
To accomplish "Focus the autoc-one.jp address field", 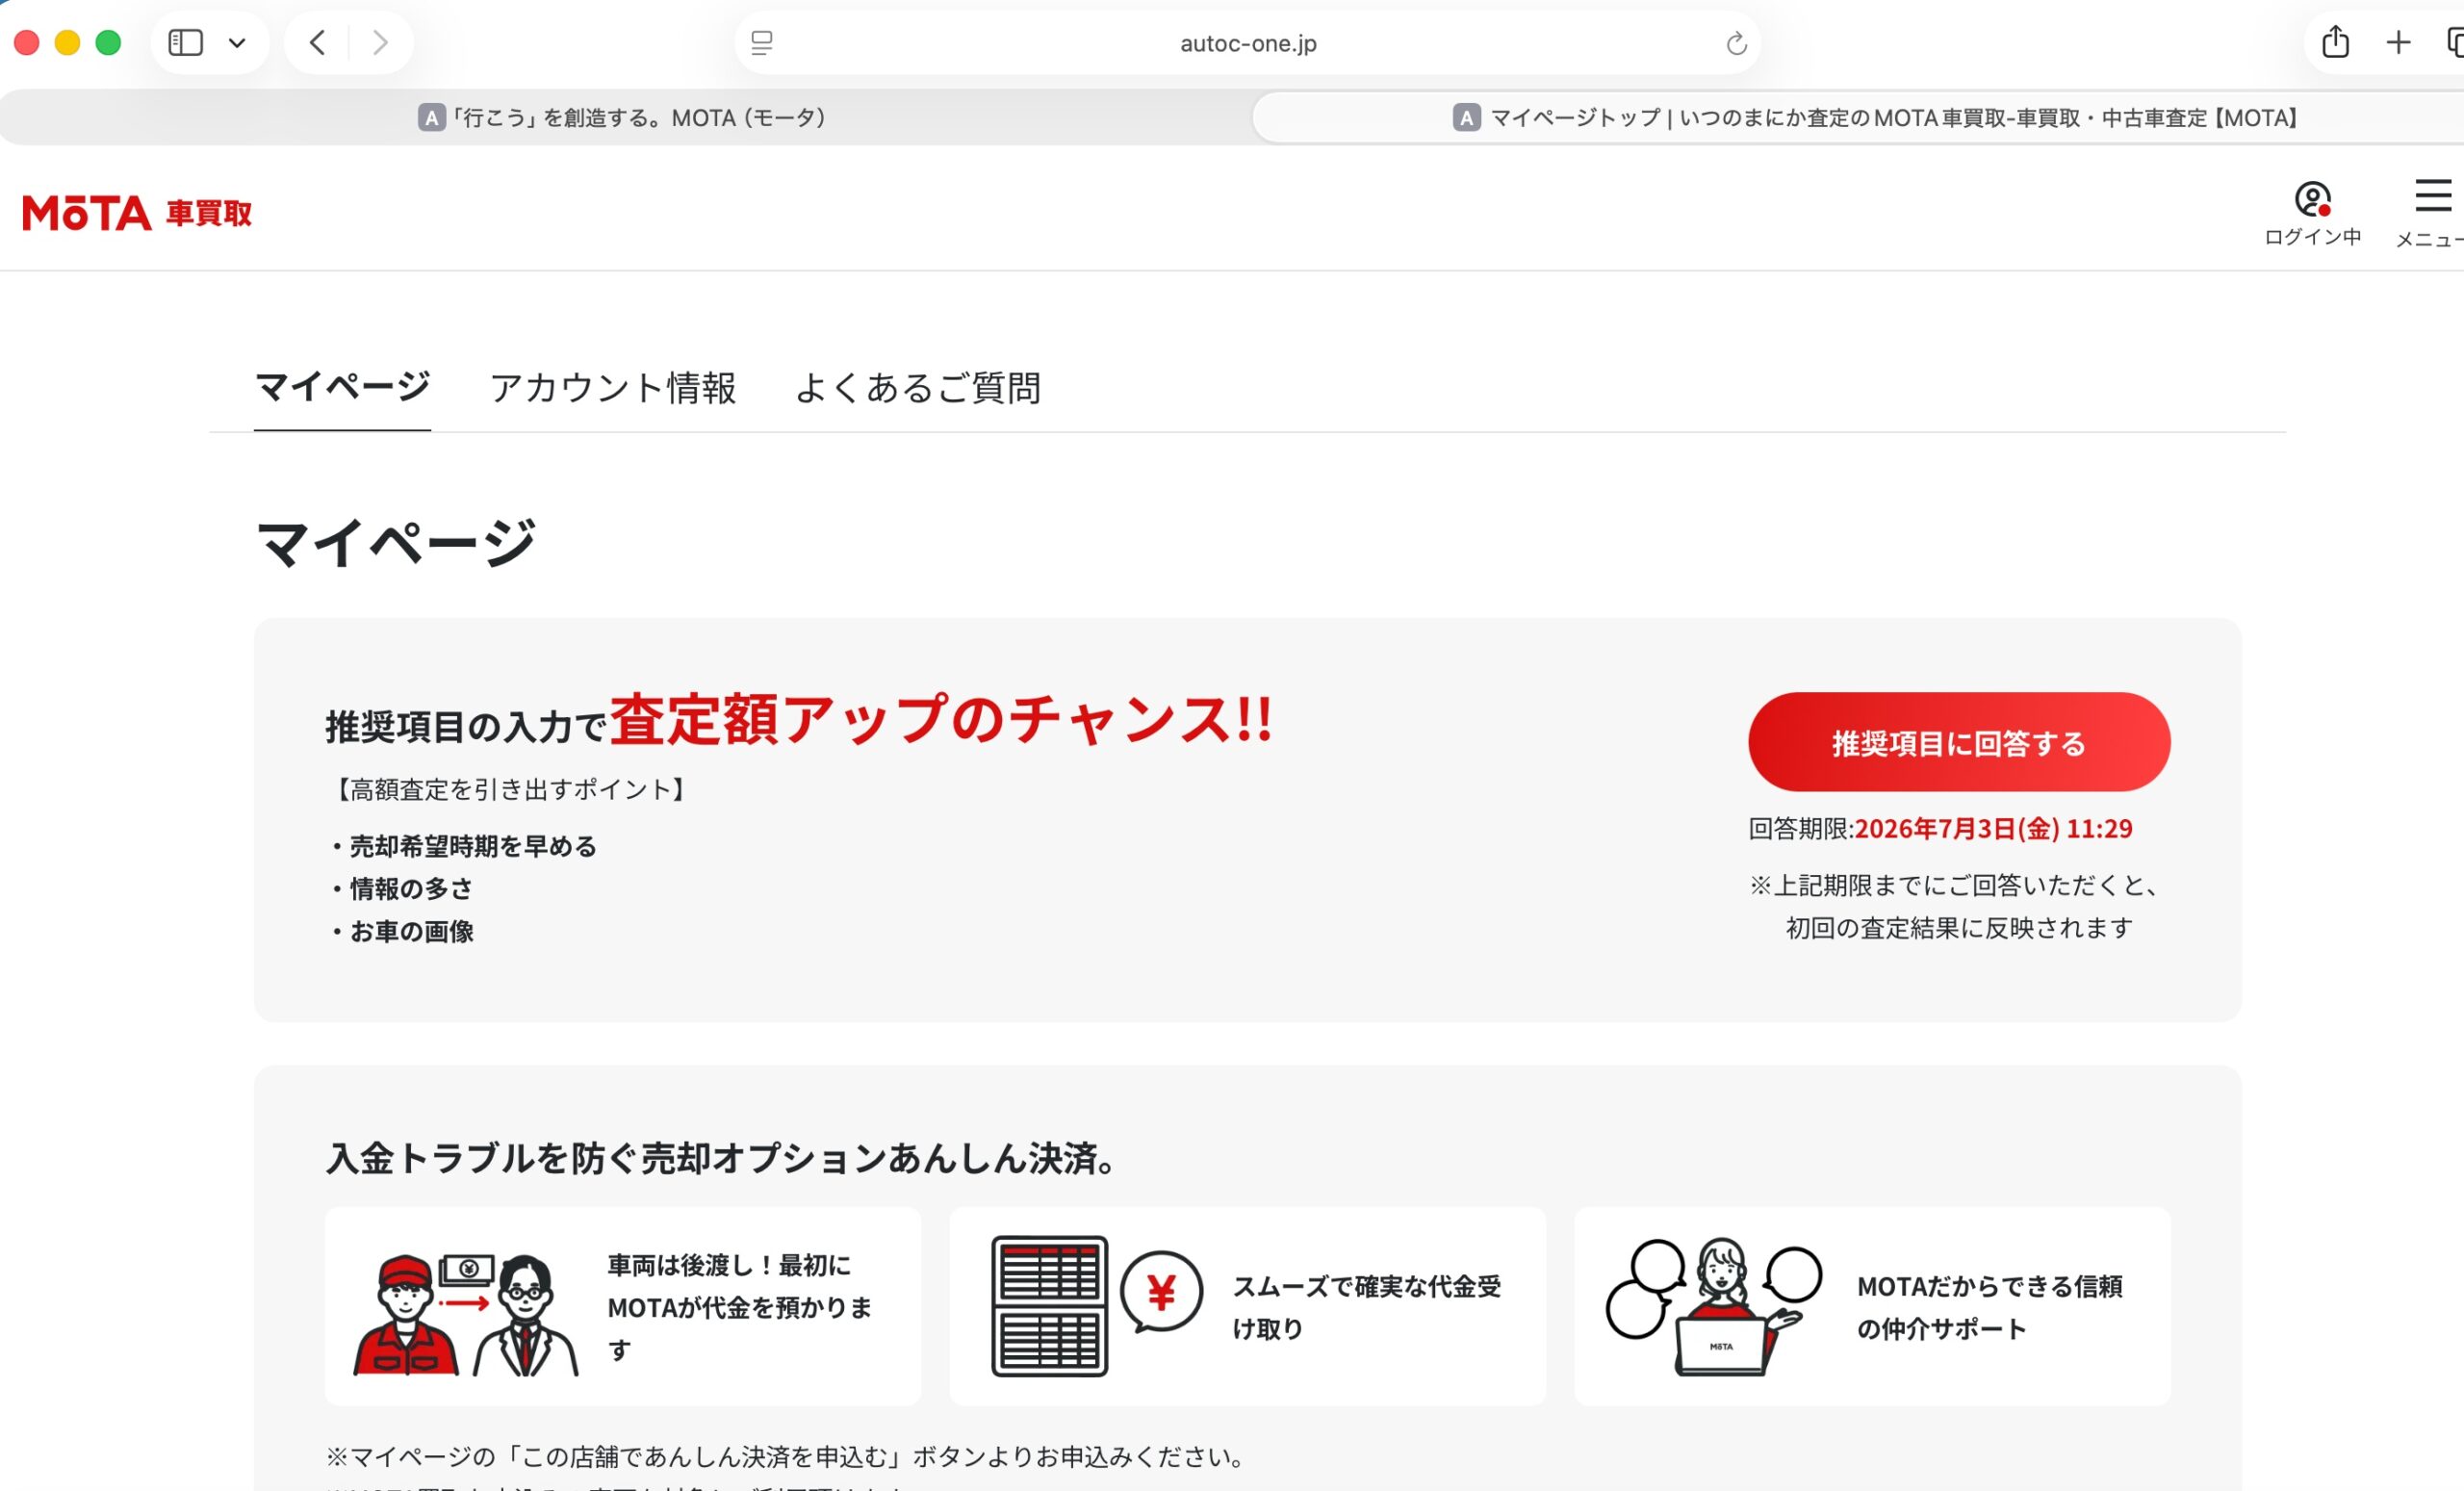I will pyautogui.click(x=1248, y=43).
